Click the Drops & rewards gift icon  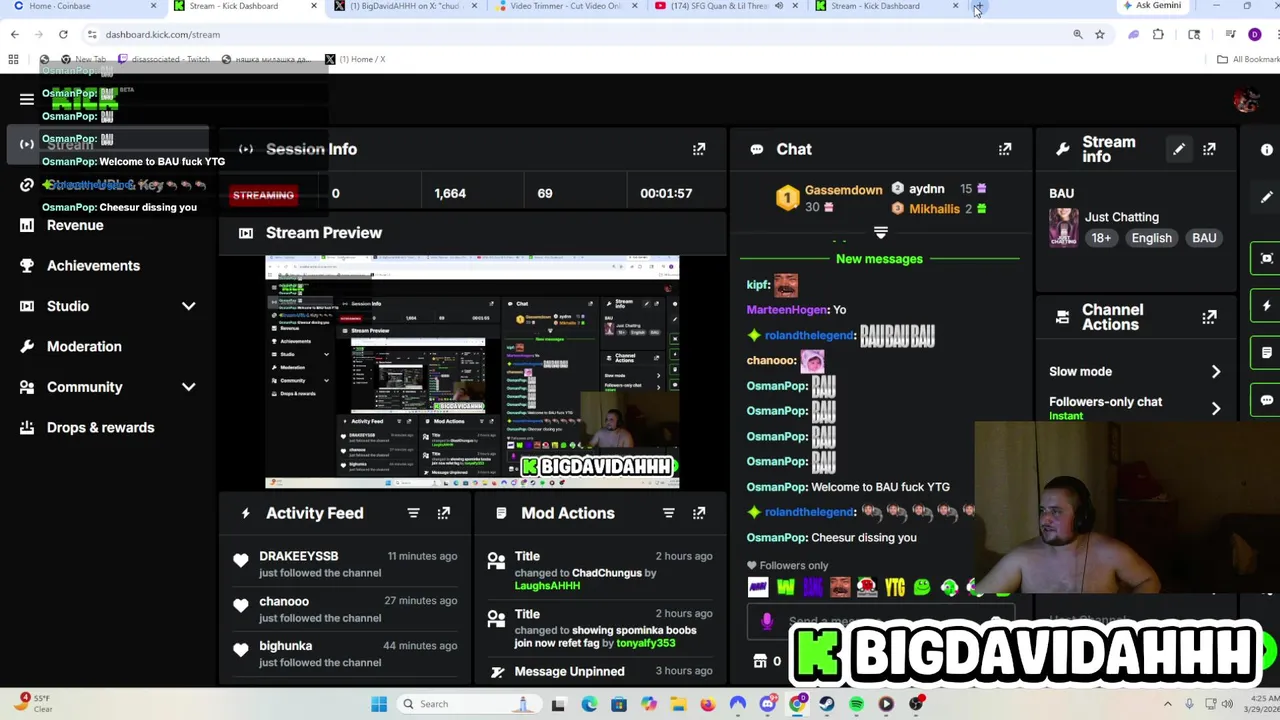click(x=27, y=427)
